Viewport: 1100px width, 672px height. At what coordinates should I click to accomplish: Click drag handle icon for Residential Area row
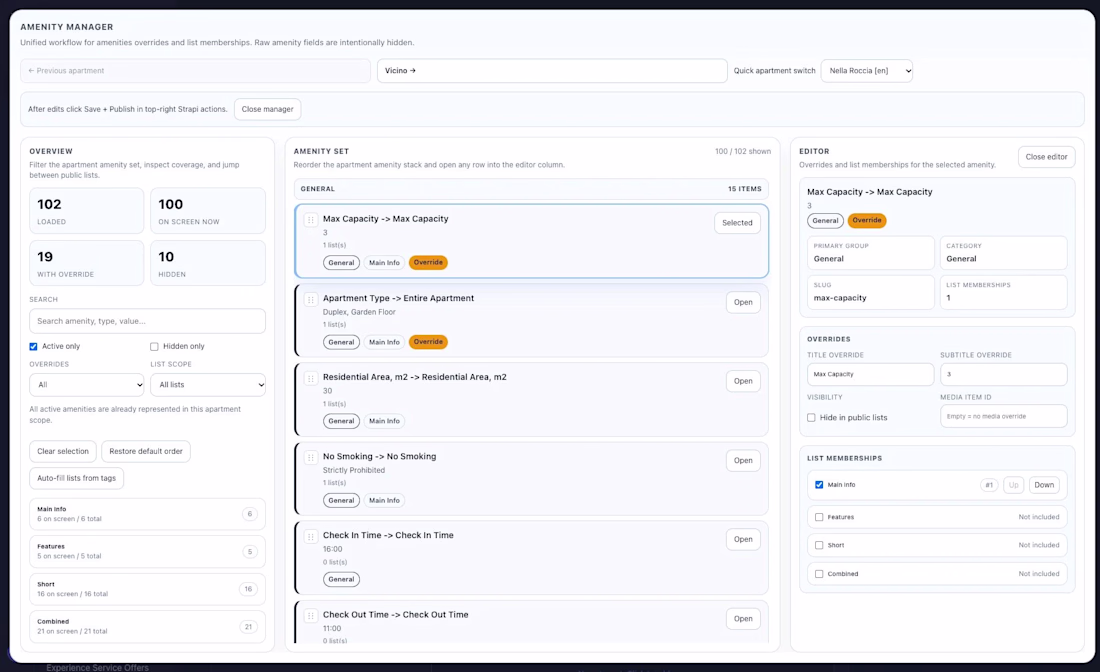point(310,379)
